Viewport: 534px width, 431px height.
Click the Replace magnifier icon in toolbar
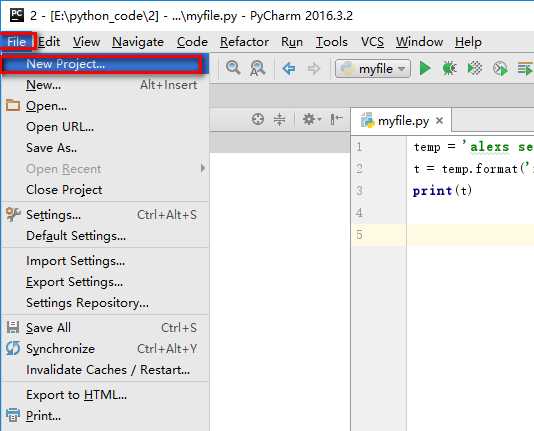coord(257,68)
